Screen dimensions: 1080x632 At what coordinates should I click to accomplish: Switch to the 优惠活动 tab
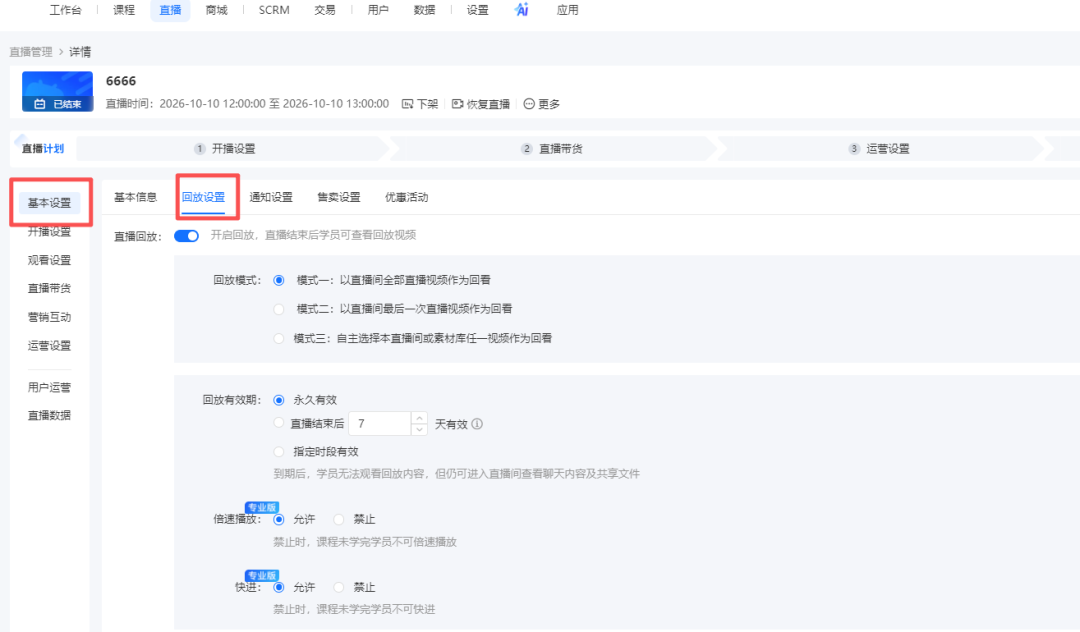click(x=406, y=198)
